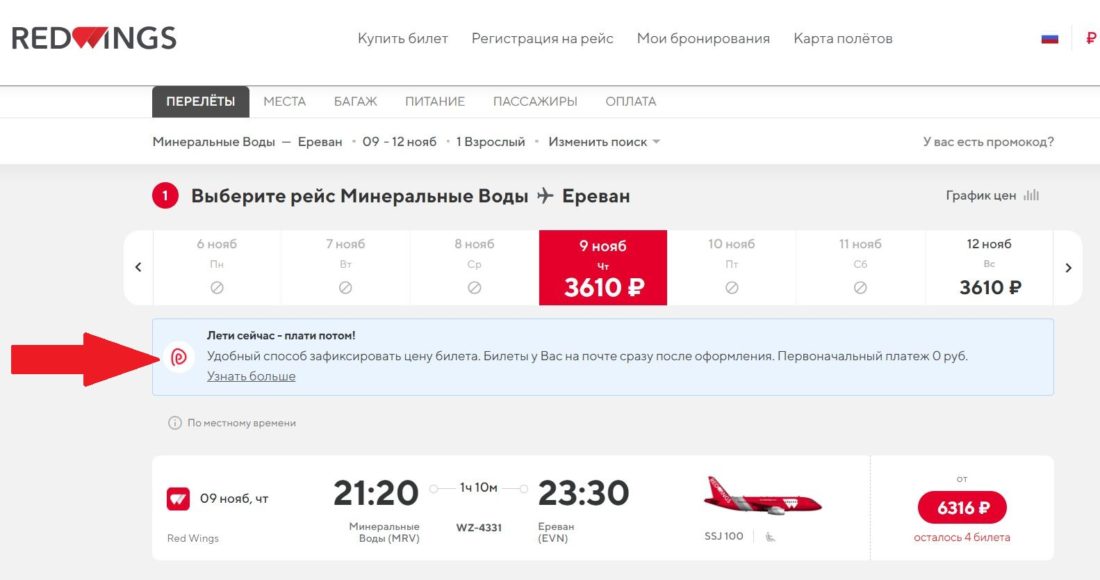Open the ОПЛАТА tab

coord(630,101)
